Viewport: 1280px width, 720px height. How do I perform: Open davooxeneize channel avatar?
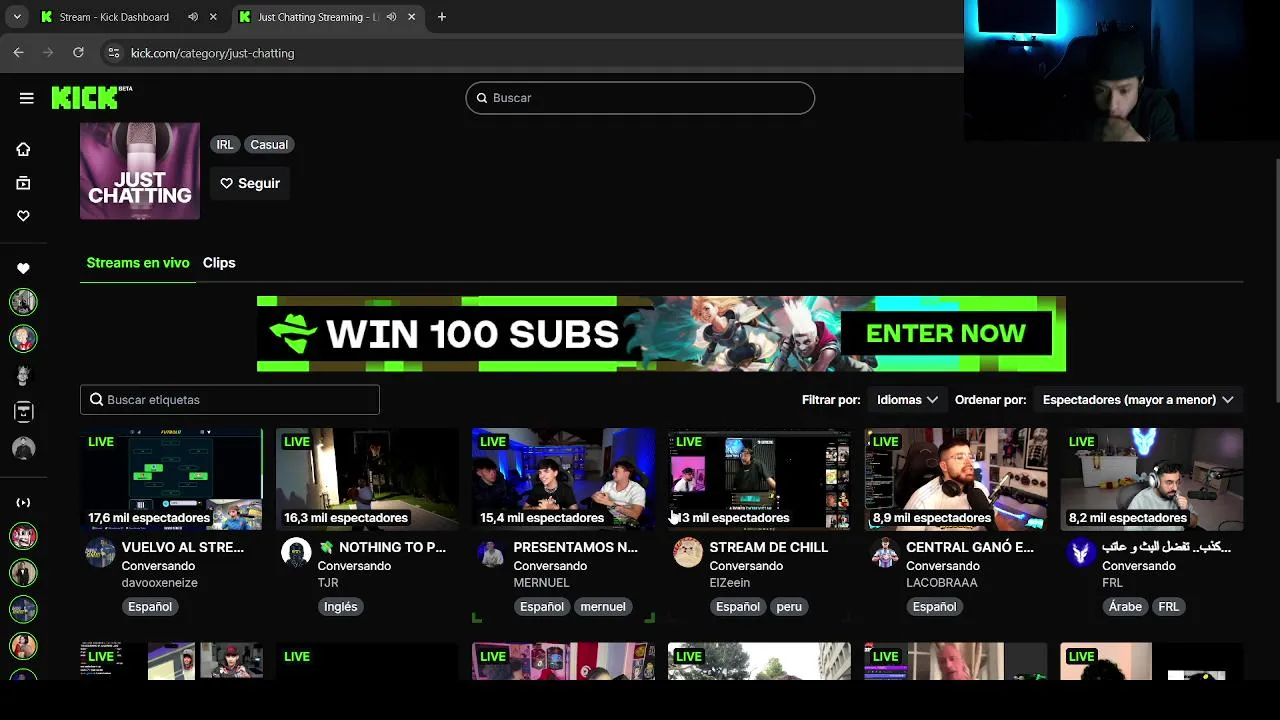click(99, 552)
